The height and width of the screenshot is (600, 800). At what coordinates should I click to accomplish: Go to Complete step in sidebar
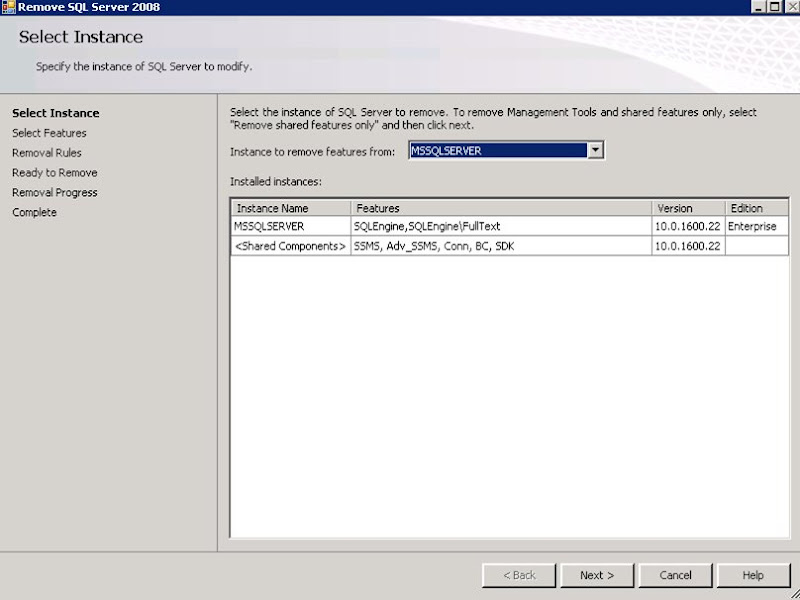pyautogui.click(x=34, y=213)
